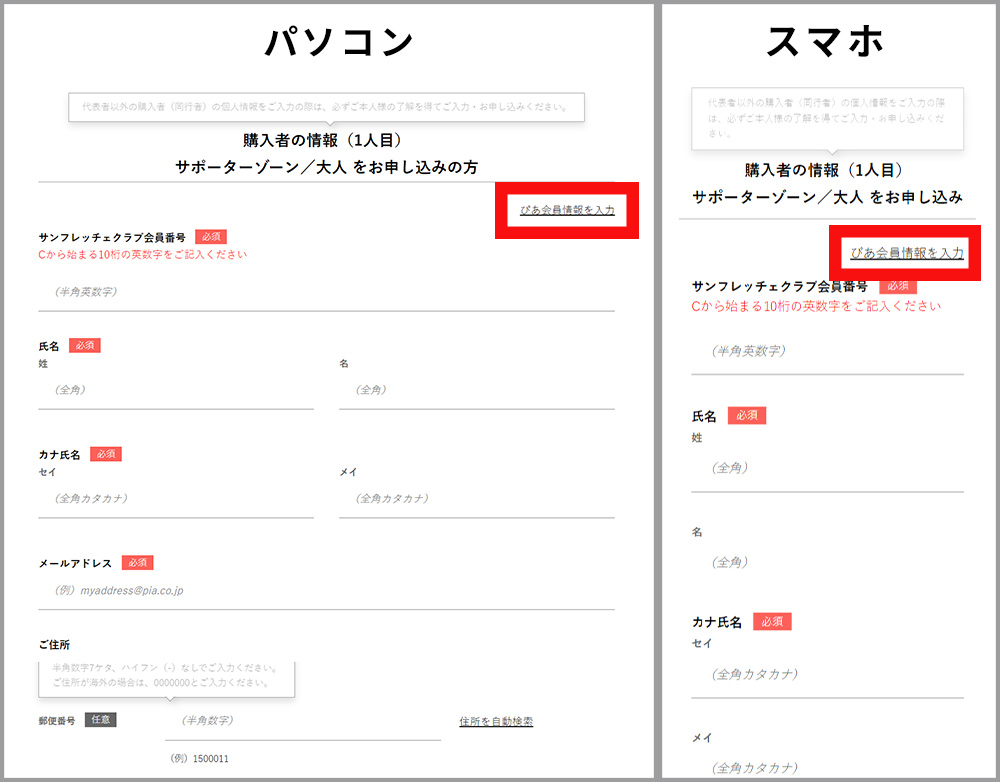Select the セイ katakana field in パソコン panel
This screenshot has width=1000, height=782.
point(176,498)
